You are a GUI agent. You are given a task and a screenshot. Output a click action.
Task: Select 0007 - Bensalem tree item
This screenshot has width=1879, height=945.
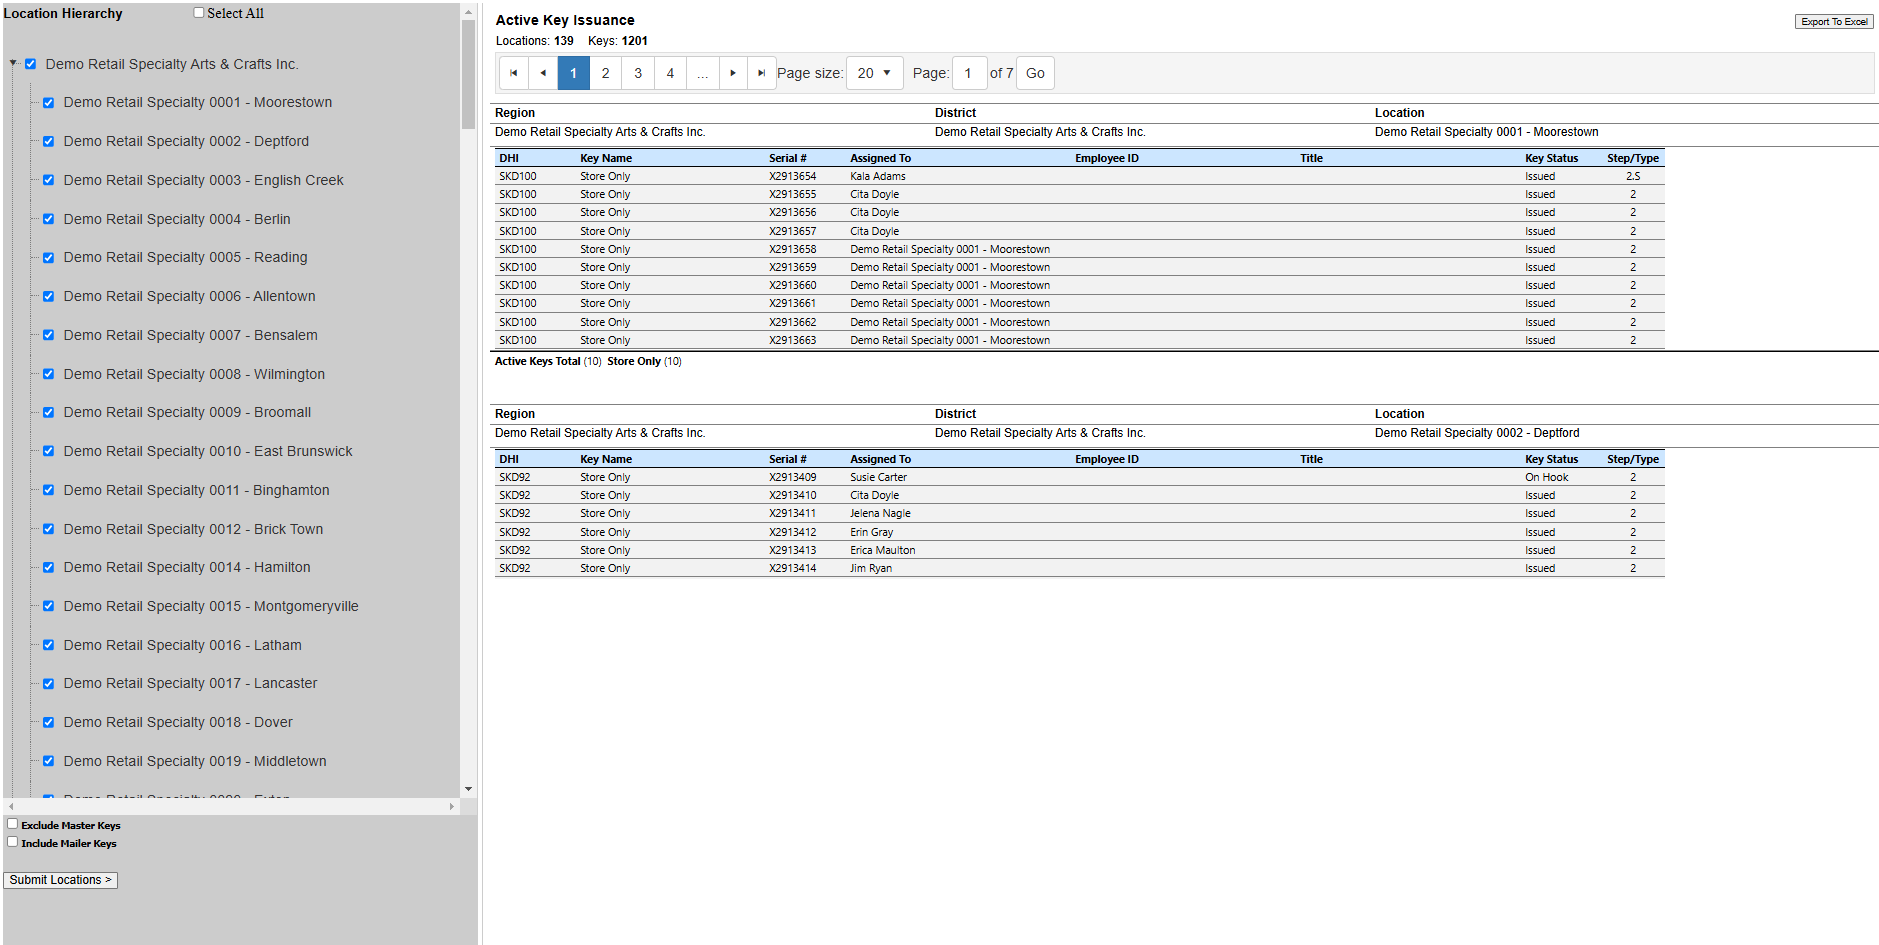coord(190,335)
